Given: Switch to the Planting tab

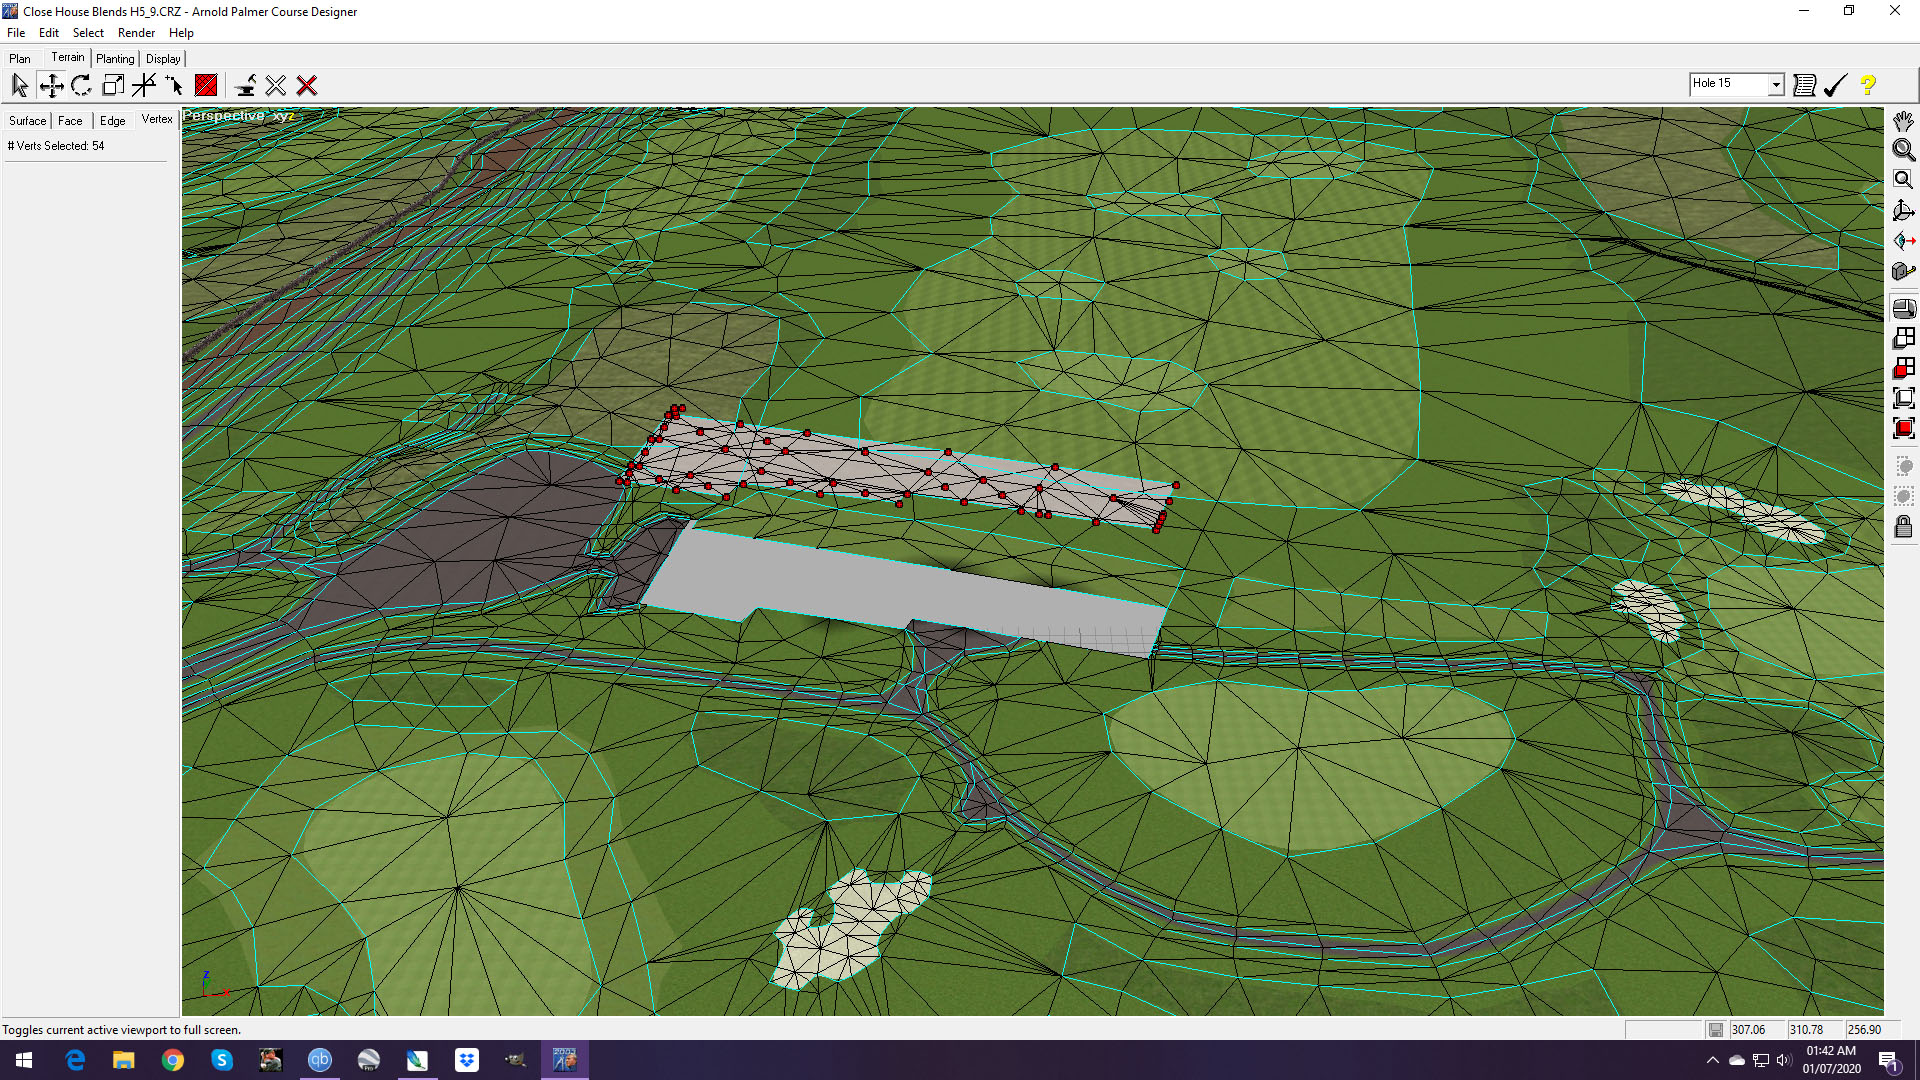Looking at the screenshot, I should coord(115,59).
